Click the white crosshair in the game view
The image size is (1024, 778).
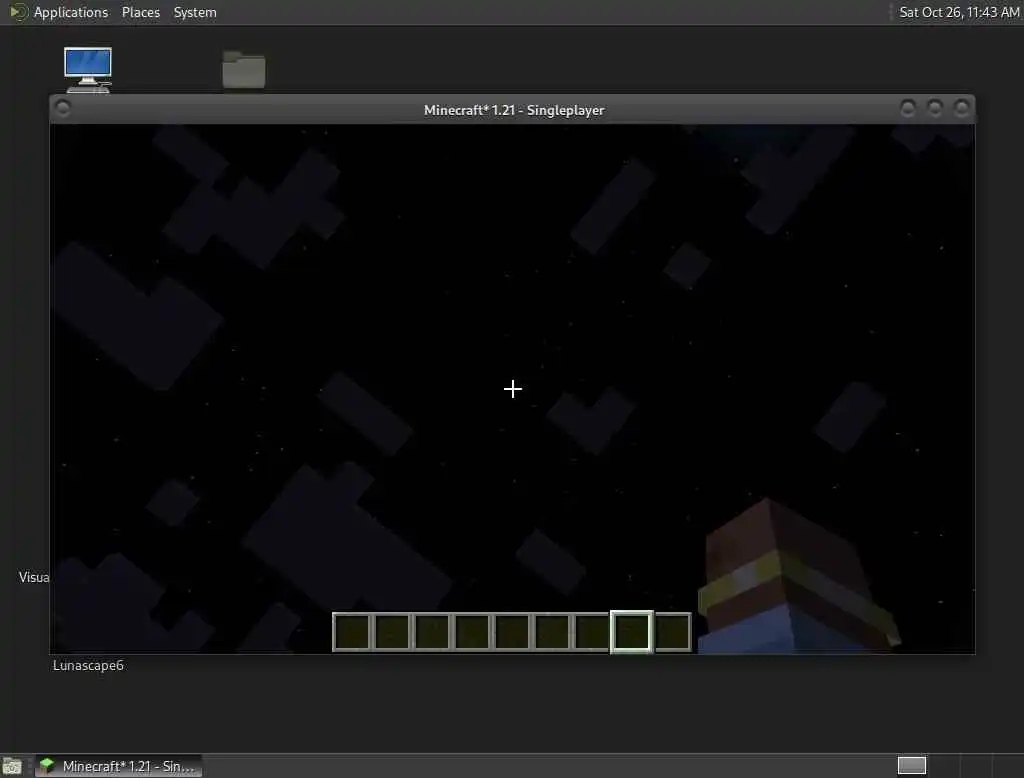513,389
